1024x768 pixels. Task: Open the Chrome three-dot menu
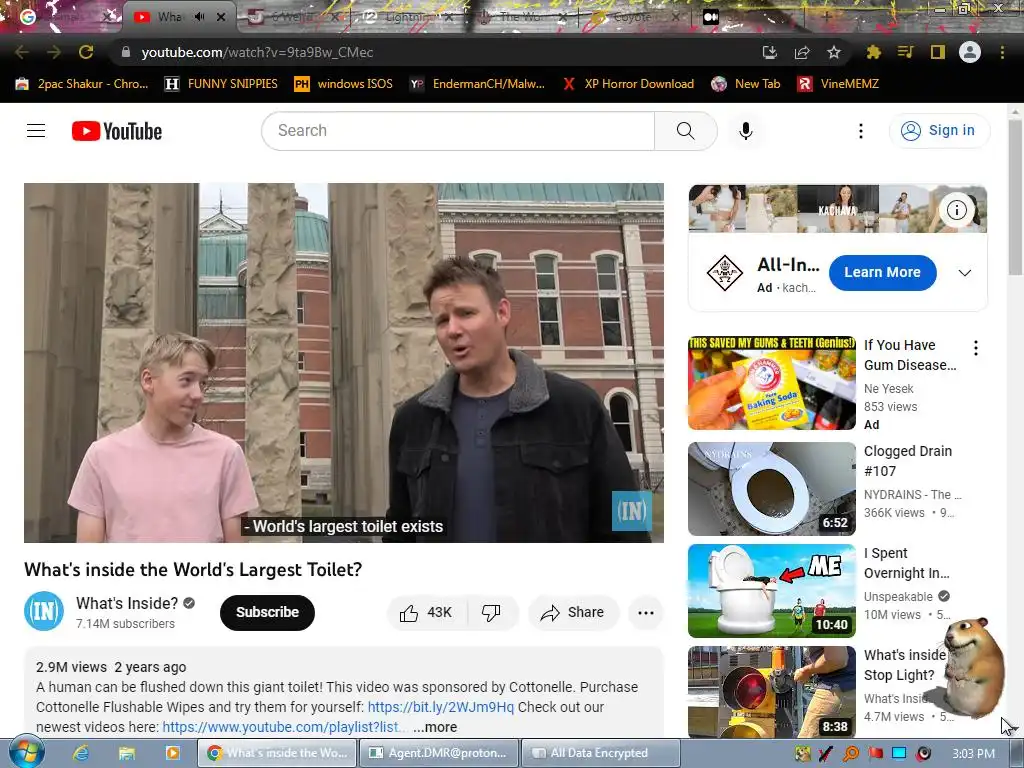point(1002,52)
